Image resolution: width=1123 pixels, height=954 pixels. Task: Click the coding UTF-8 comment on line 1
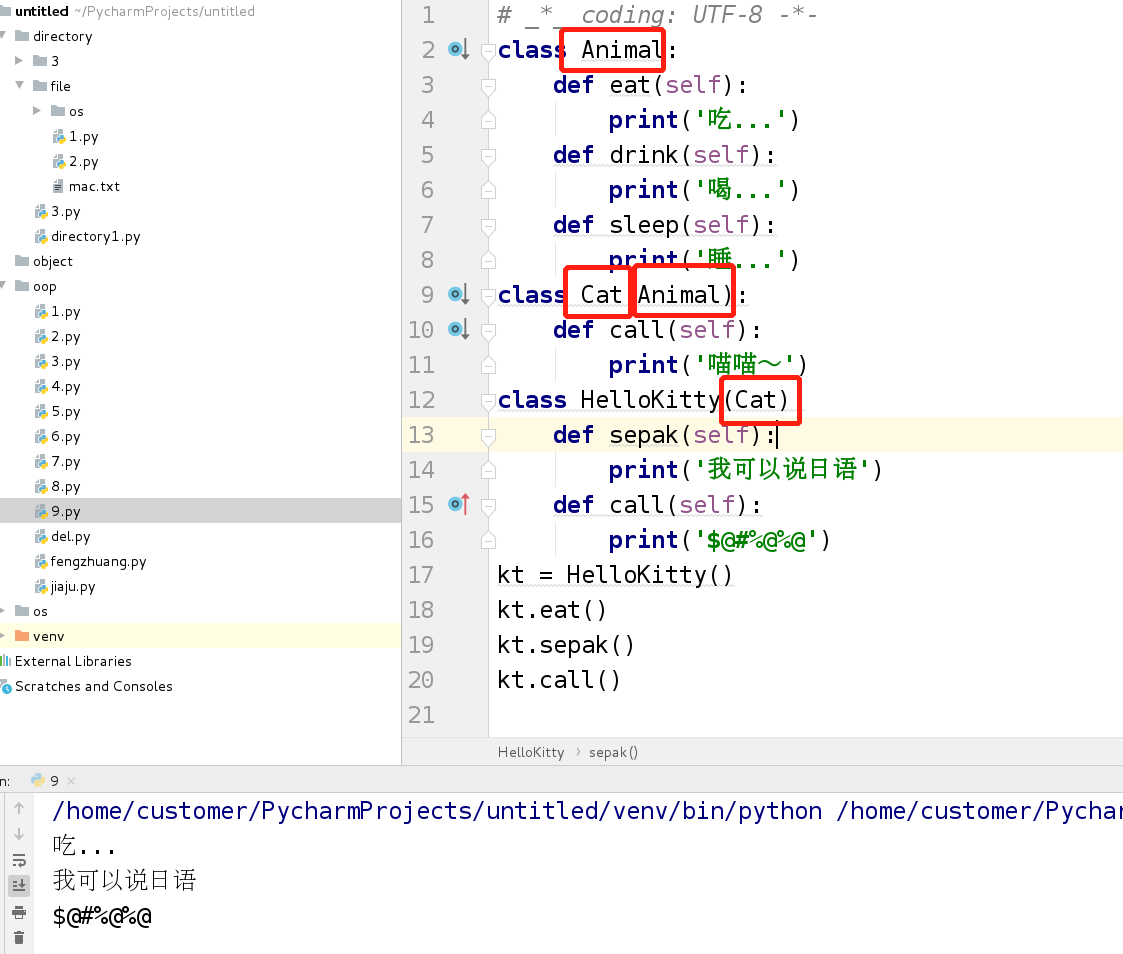click(x=657, y=14)
